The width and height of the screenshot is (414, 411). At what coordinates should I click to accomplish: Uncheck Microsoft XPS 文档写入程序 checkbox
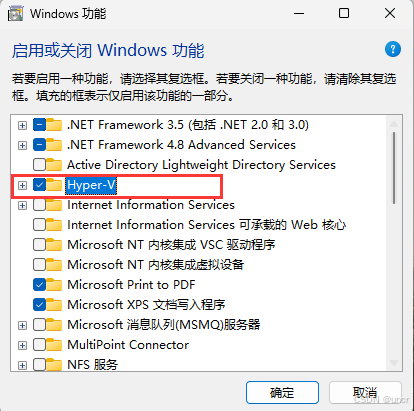pyautogui.click(x=39, y=305)
